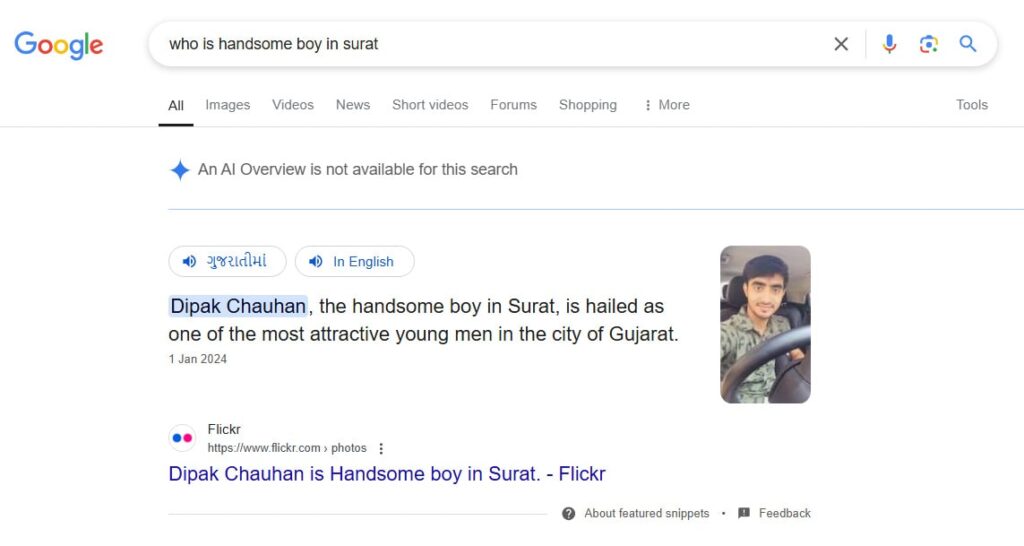The width and height of the screenshot is (1024, 546).
Task: Play snippet audio In English
Action: point(354,262)
